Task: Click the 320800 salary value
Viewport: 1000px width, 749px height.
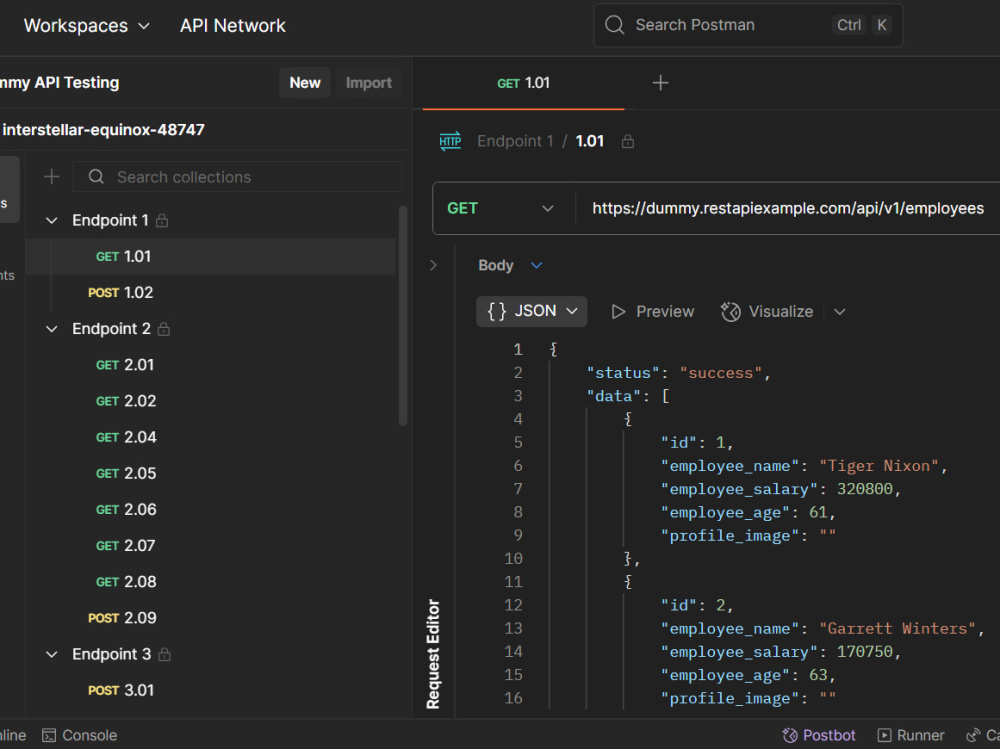Action: tap(865, 489)
